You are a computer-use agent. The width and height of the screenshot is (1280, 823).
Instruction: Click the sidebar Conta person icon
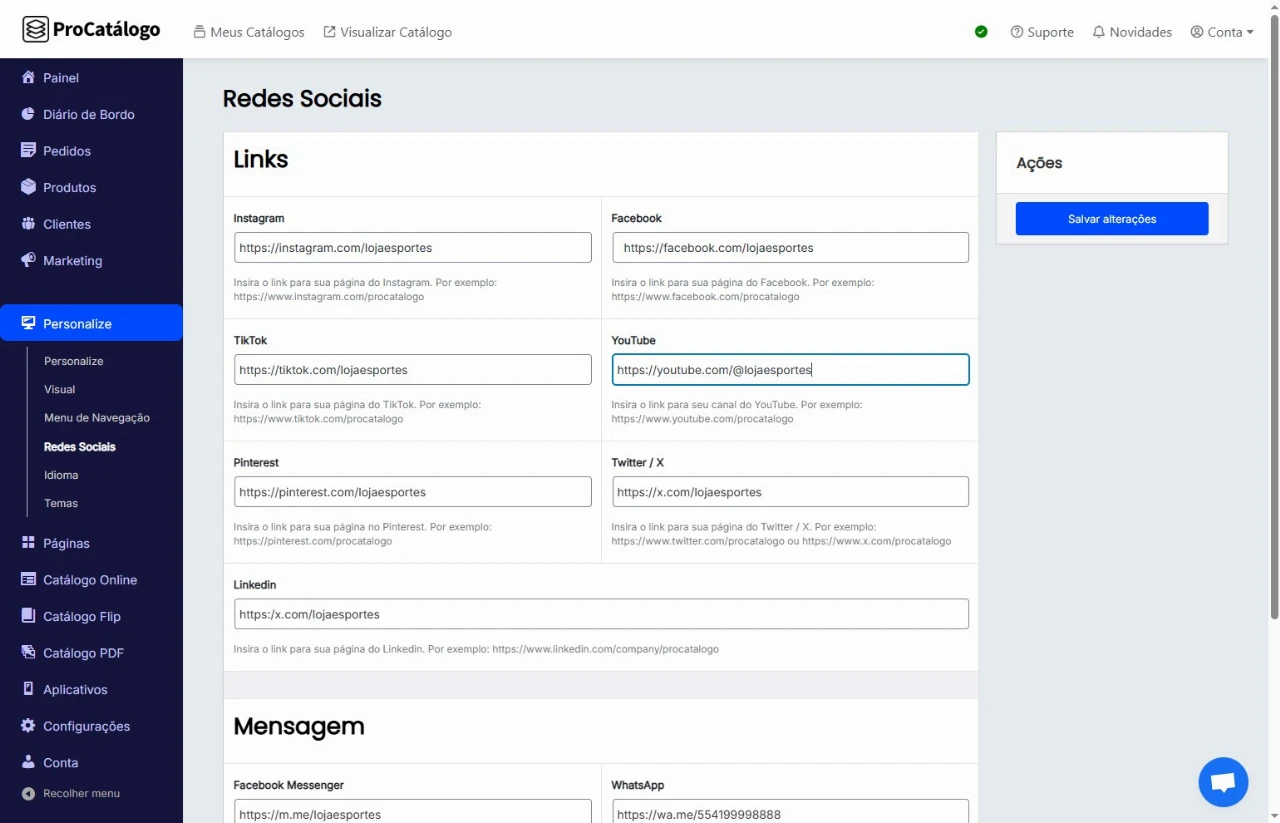point(28,762)
